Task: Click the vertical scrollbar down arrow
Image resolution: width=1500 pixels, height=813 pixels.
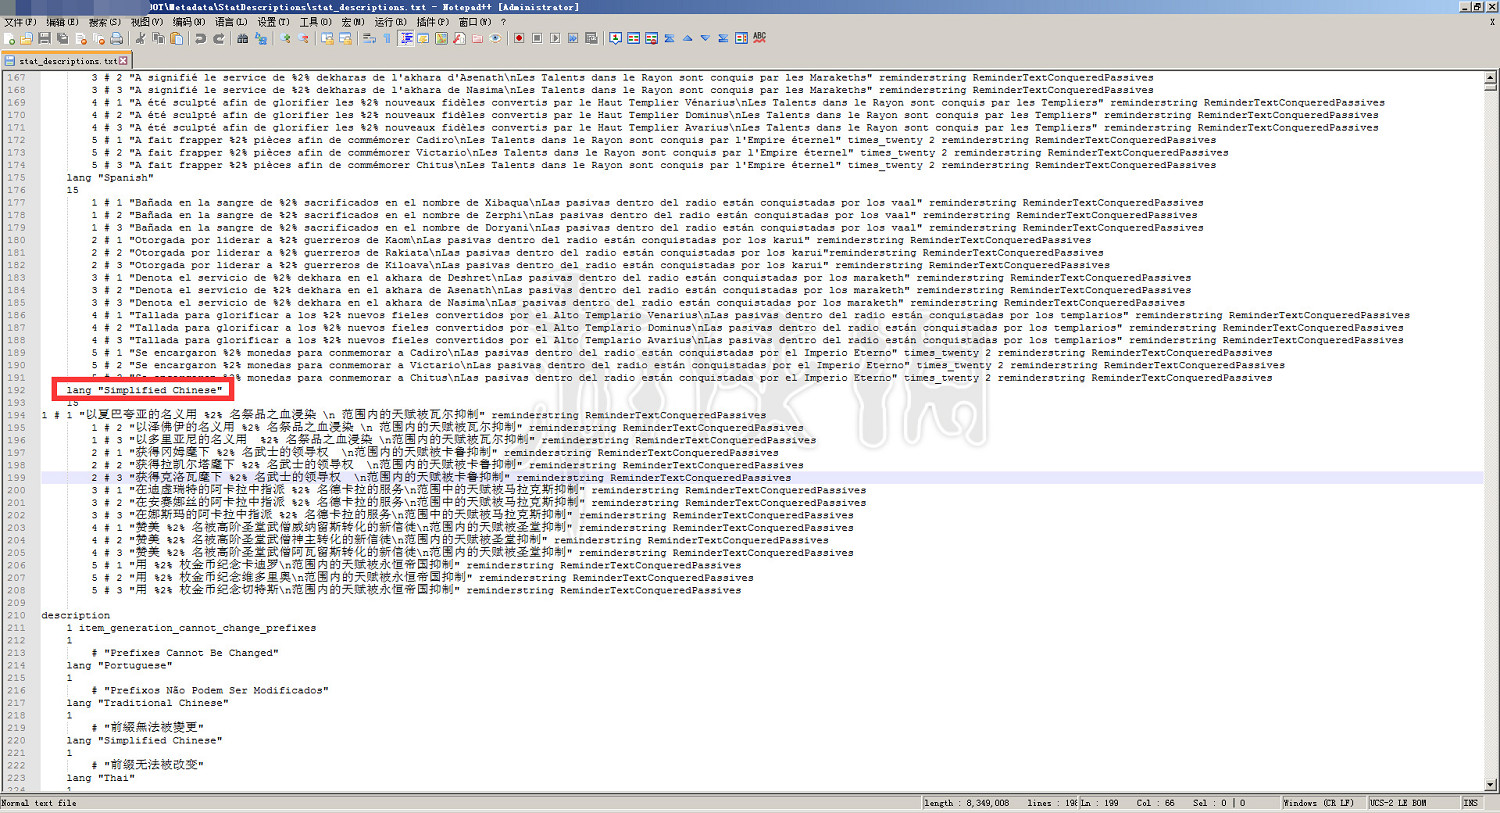Action: [1491, 785]
